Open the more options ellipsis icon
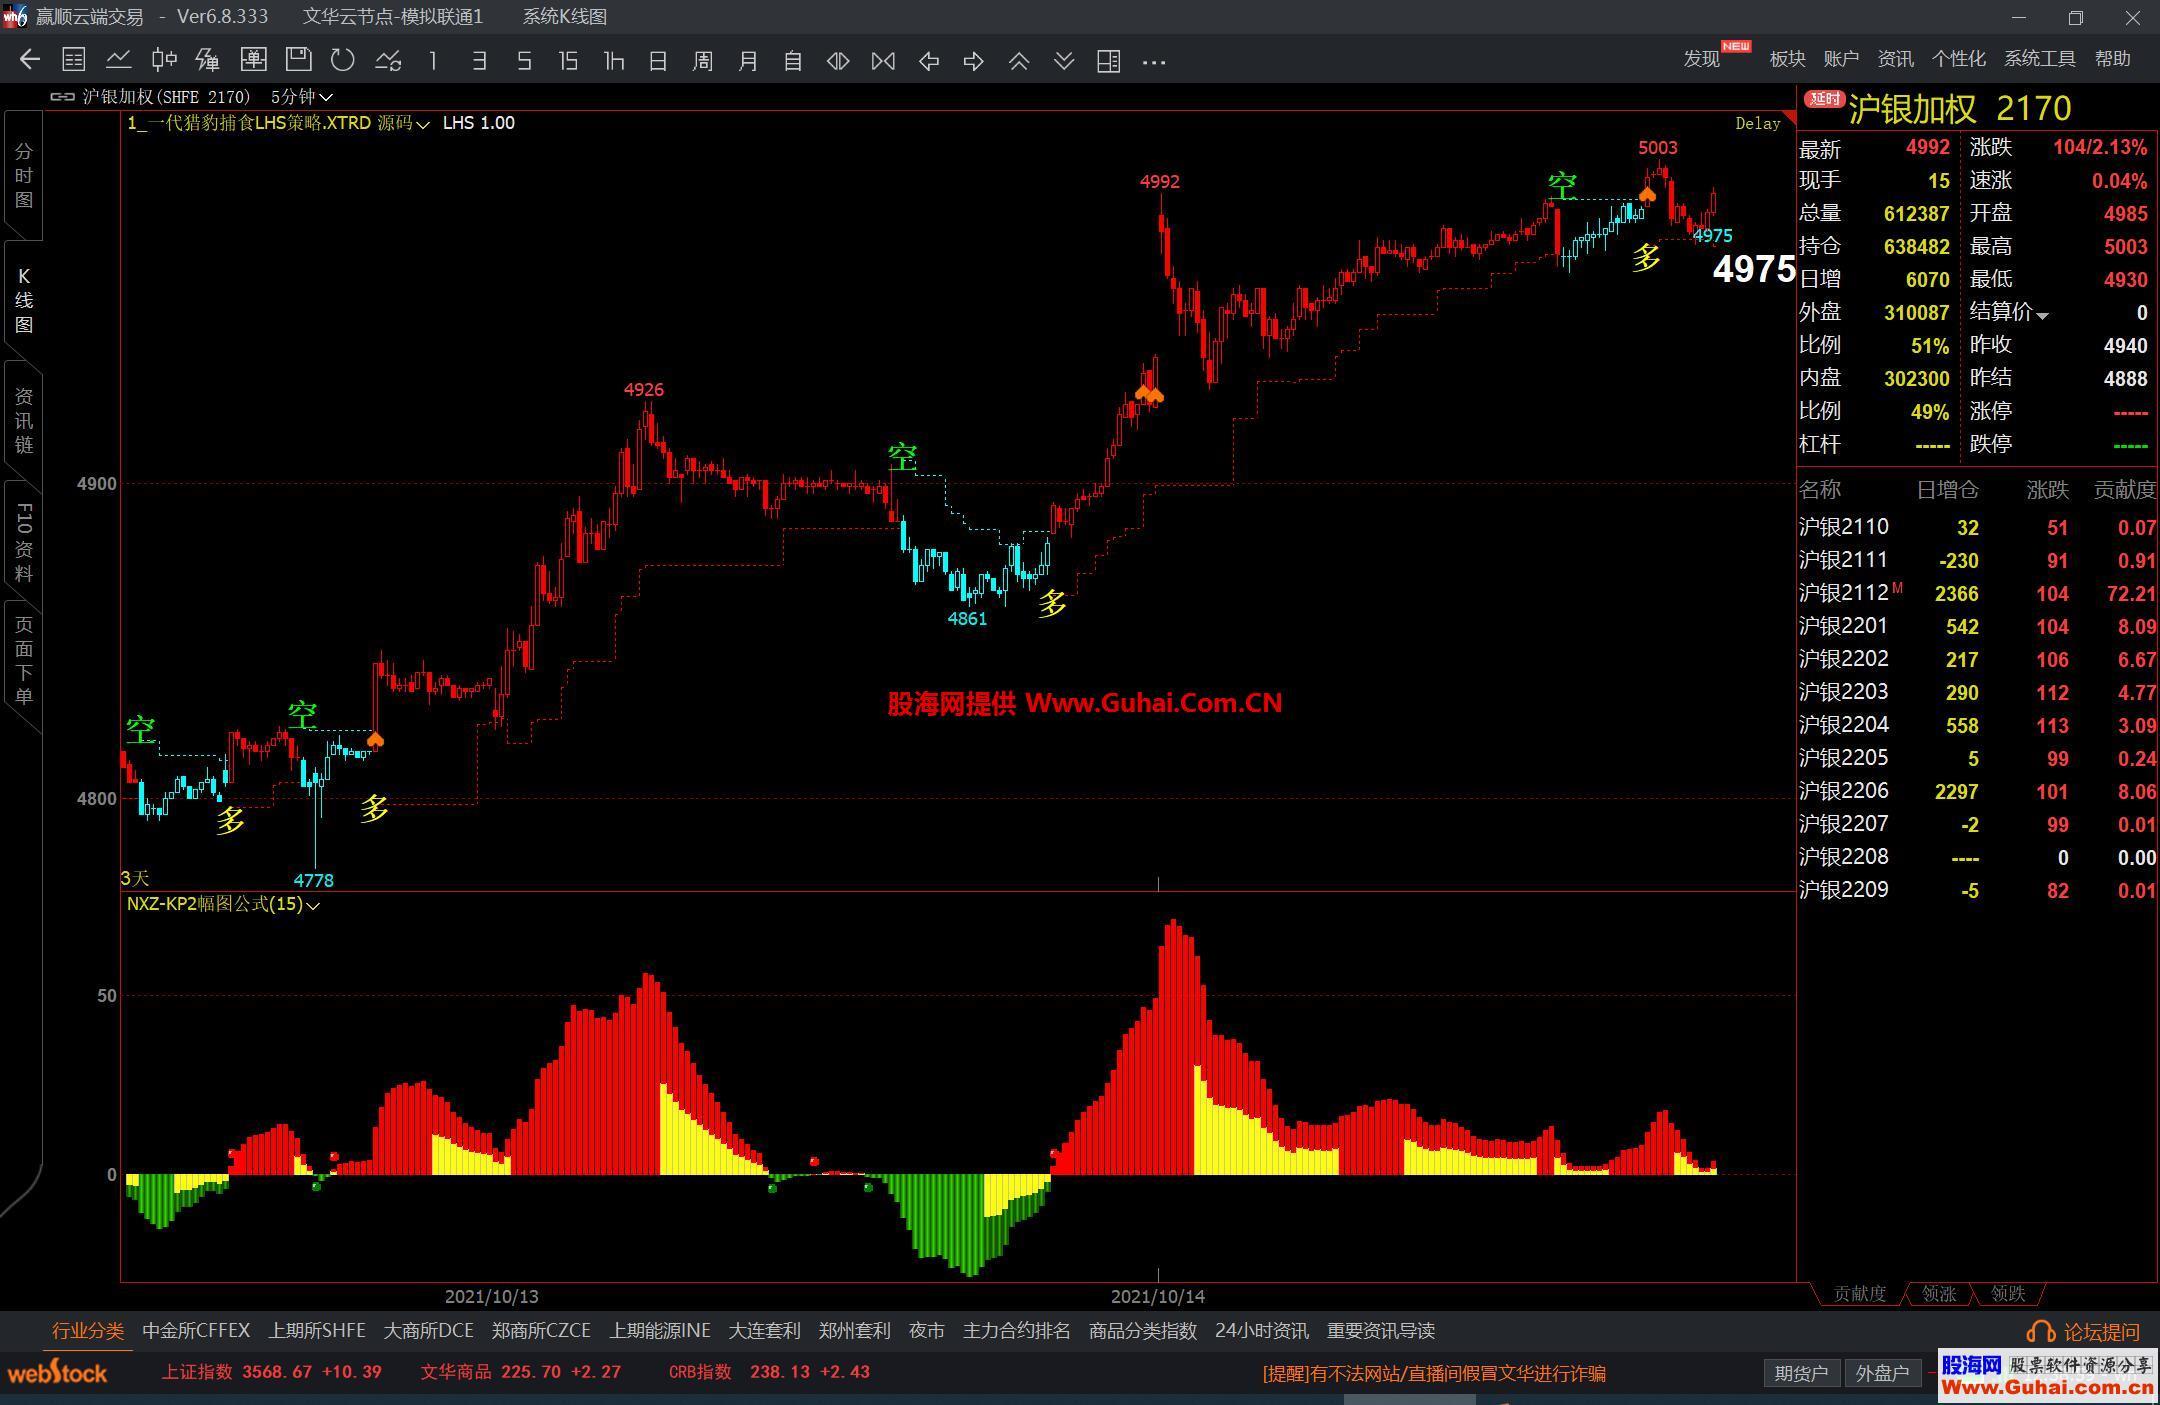Screen dimensions: 2160x1405 tap(1154, 61)
